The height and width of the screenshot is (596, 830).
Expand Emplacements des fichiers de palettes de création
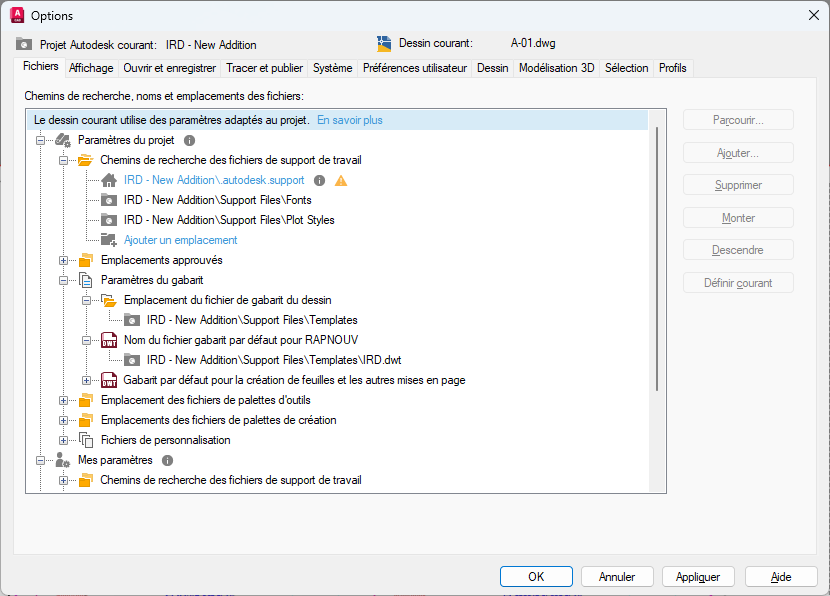coord(64,421)
